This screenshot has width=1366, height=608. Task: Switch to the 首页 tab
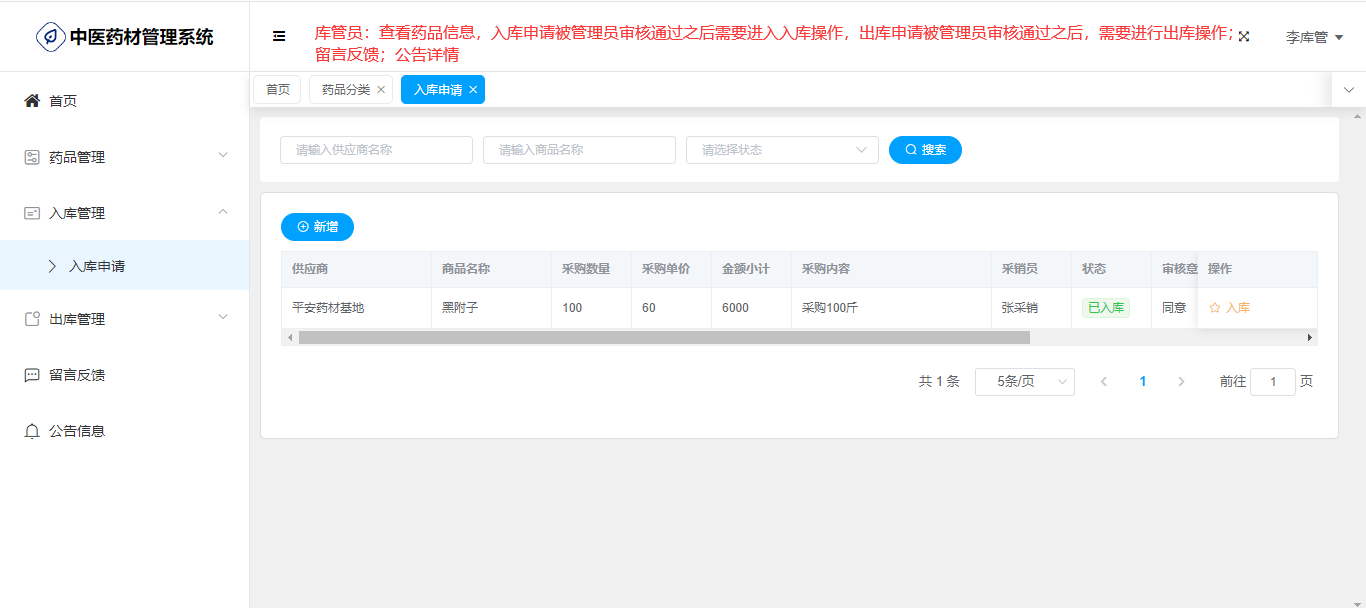coord(277,90)
